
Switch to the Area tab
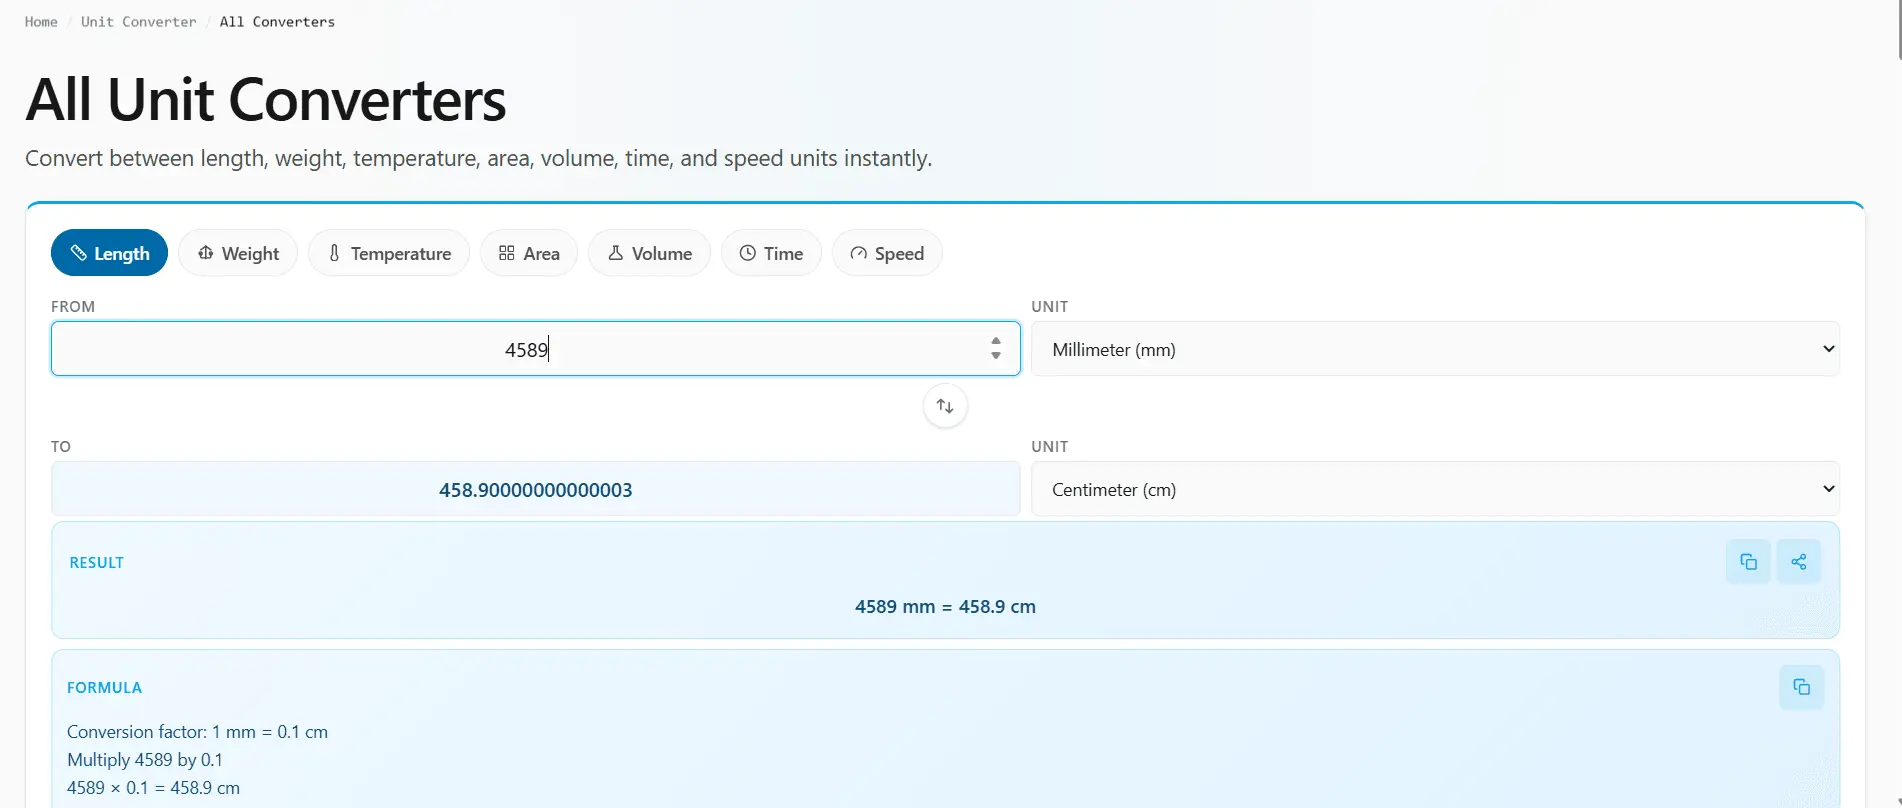pos(529,253)
